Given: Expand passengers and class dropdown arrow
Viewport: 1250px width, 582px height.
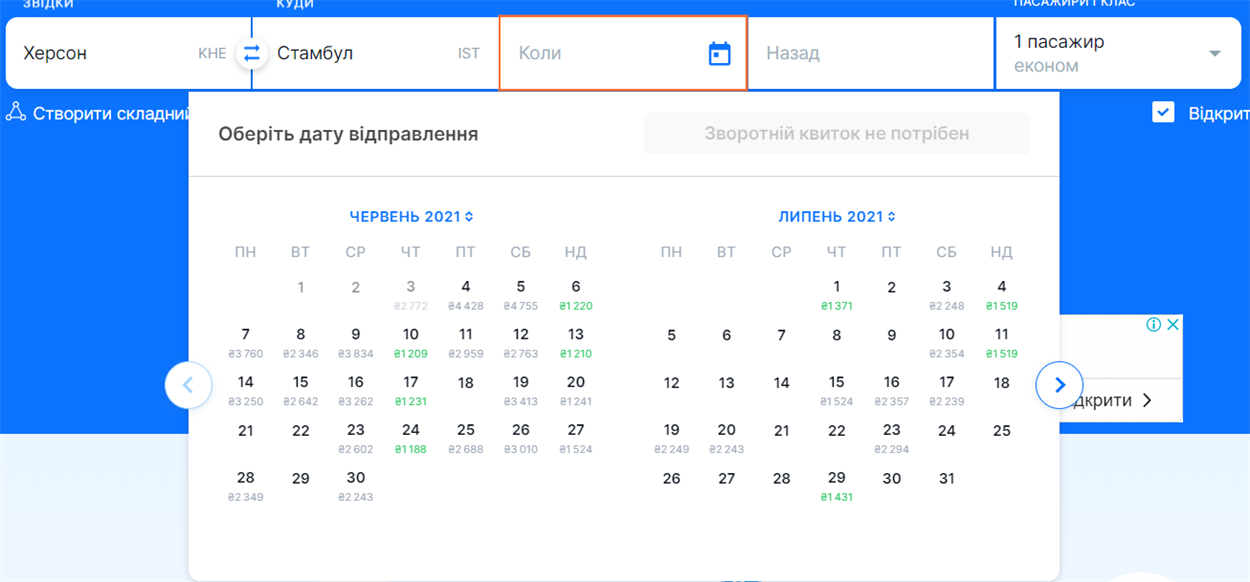Looking at the screenshot, I should click(1215, 54).
